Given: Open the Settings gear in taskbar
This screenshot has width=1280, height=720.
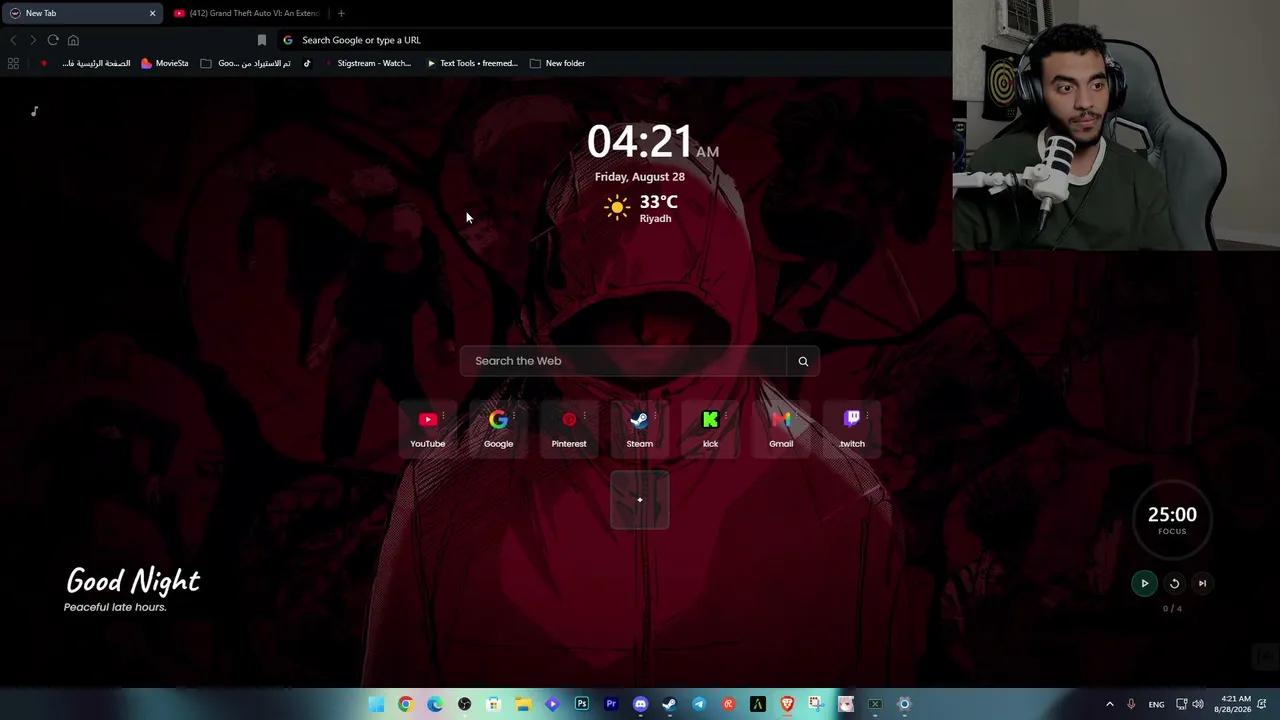Looking at the screenshot, I should [x=904, y=704].
